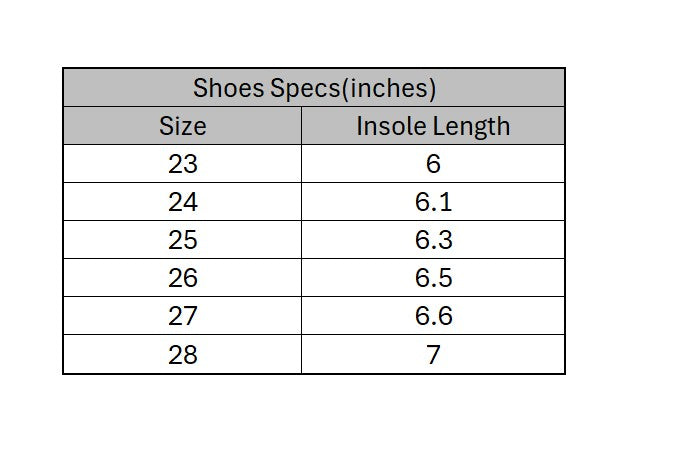Click the 'Insole Length' column header cell

tap(433, 126)
